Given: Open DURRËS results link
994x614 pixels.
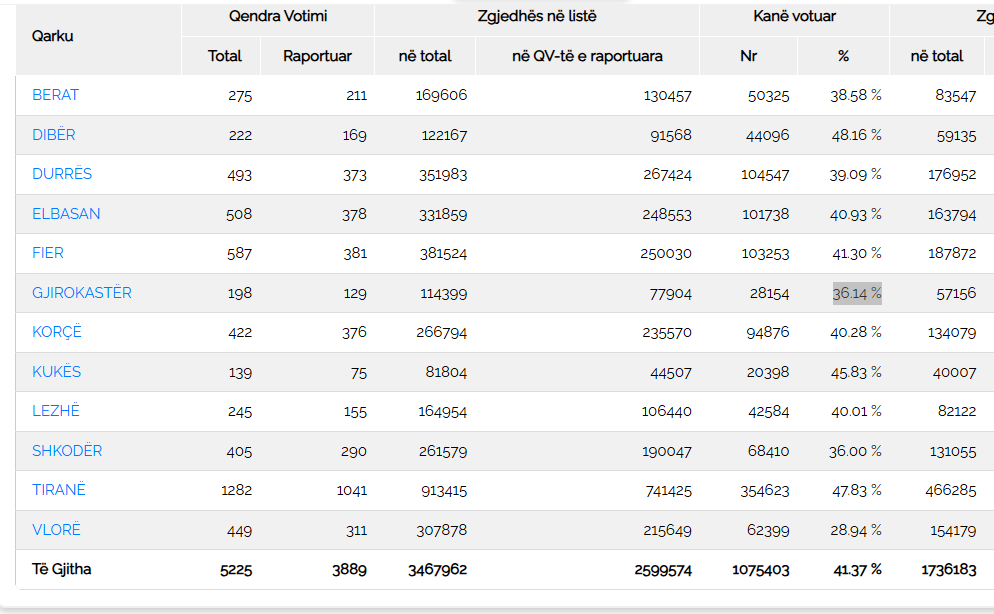Looking at the screenshot, I should click(62, 174).
